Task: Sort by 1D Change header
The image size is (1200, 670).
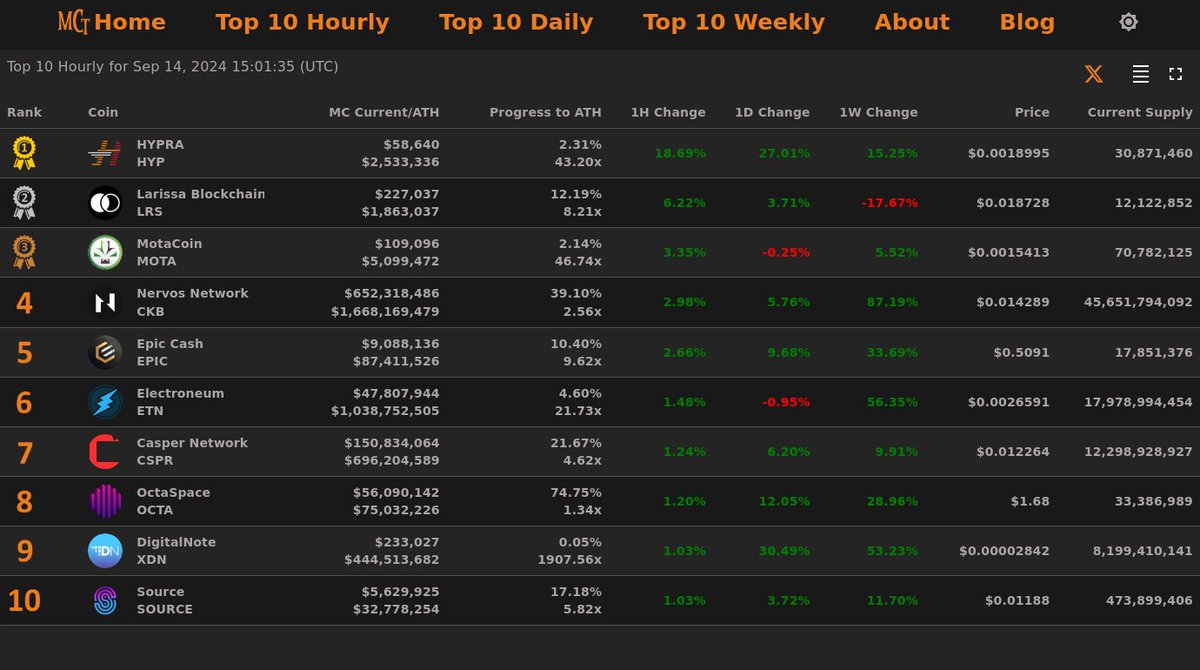Action: coord(772,112)
